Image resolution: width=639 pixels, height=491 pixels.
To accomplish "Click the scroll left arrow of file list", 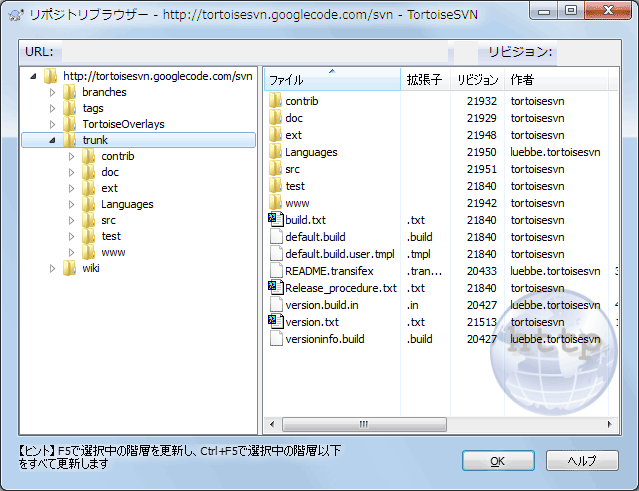I will [272, 424].
